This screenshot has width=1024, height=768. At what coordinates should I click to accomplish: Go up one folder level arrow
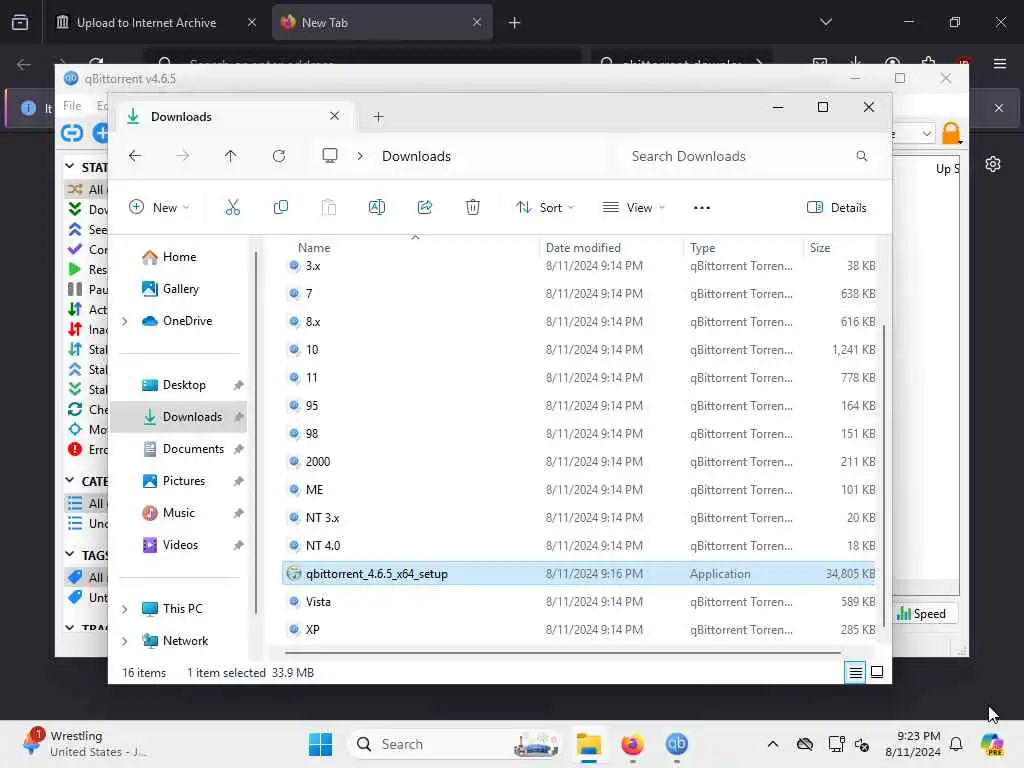(x=231, y=156)
